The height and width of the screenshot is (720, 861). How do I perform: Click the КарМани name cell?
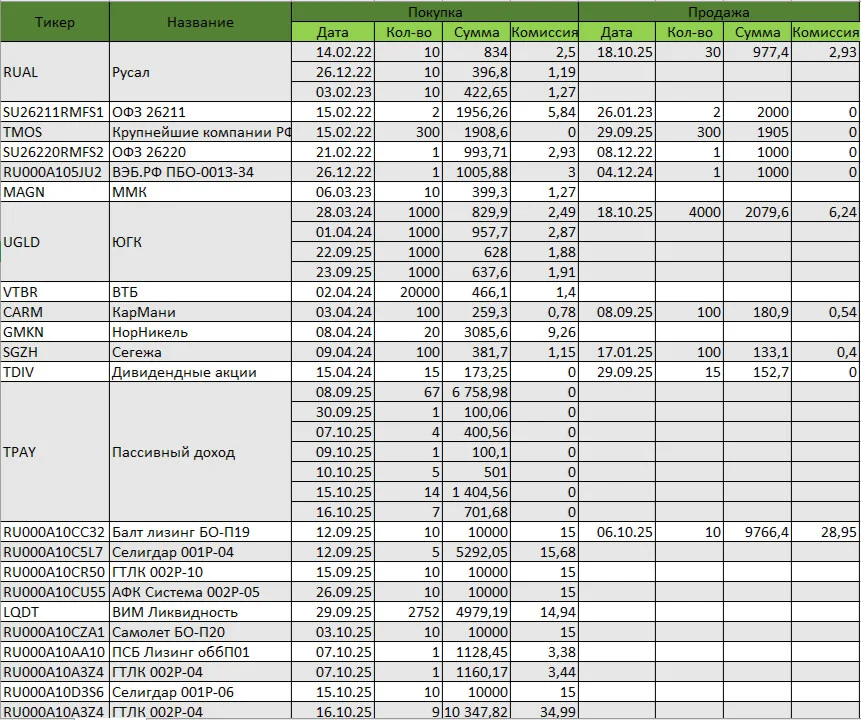[x=200, y=312]
